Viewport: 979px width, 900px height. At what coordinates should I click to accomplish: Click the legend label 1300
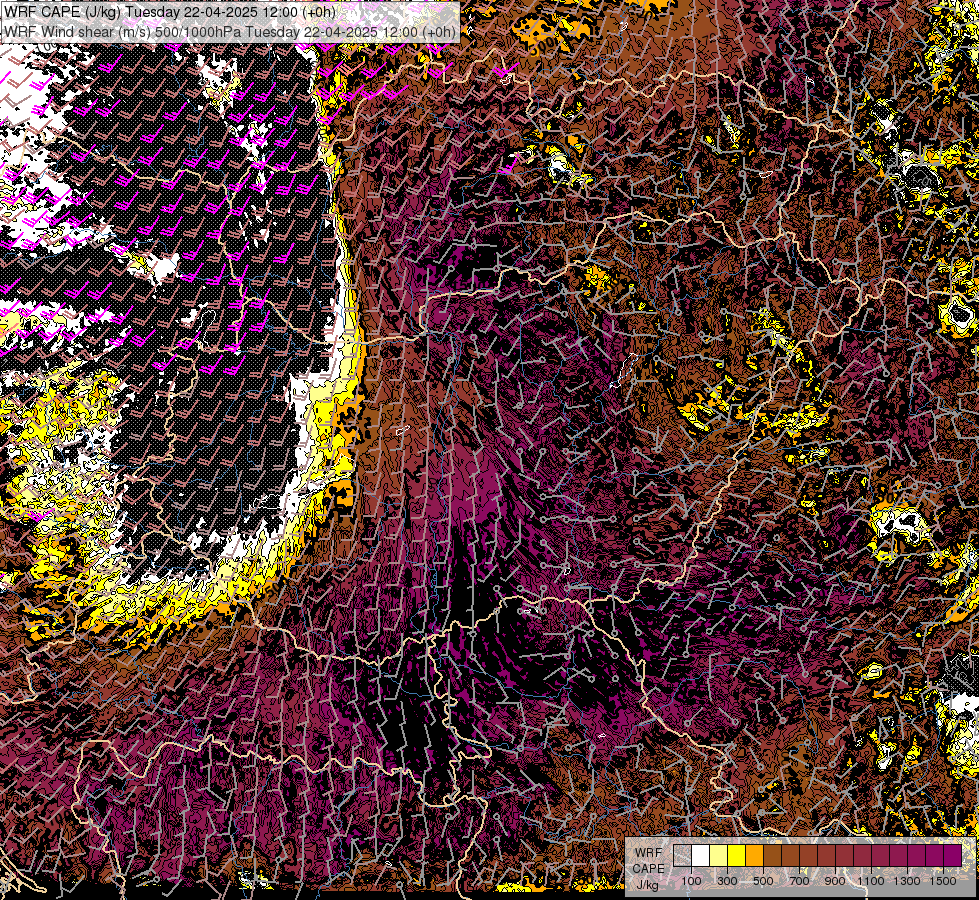907,881
